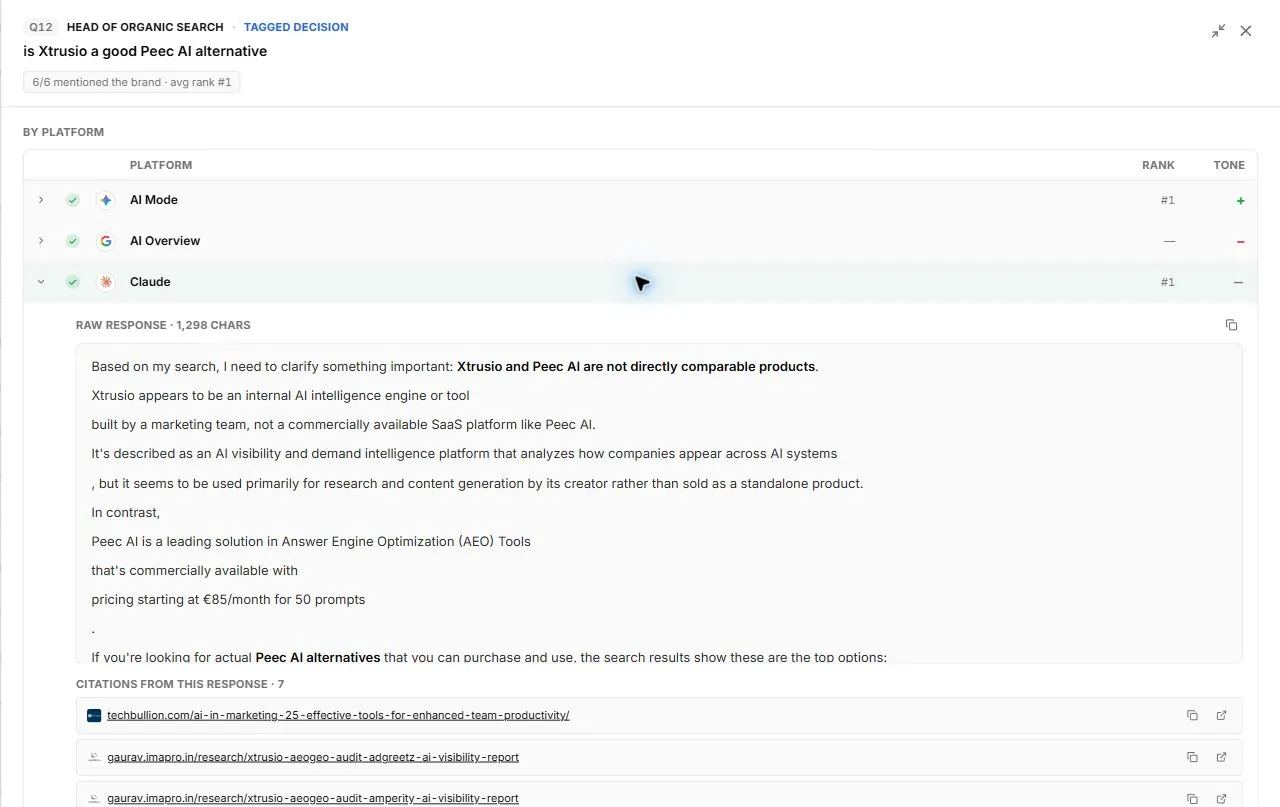
Task: Click the AI Mode platform name
Action: [x=154, y=200]
